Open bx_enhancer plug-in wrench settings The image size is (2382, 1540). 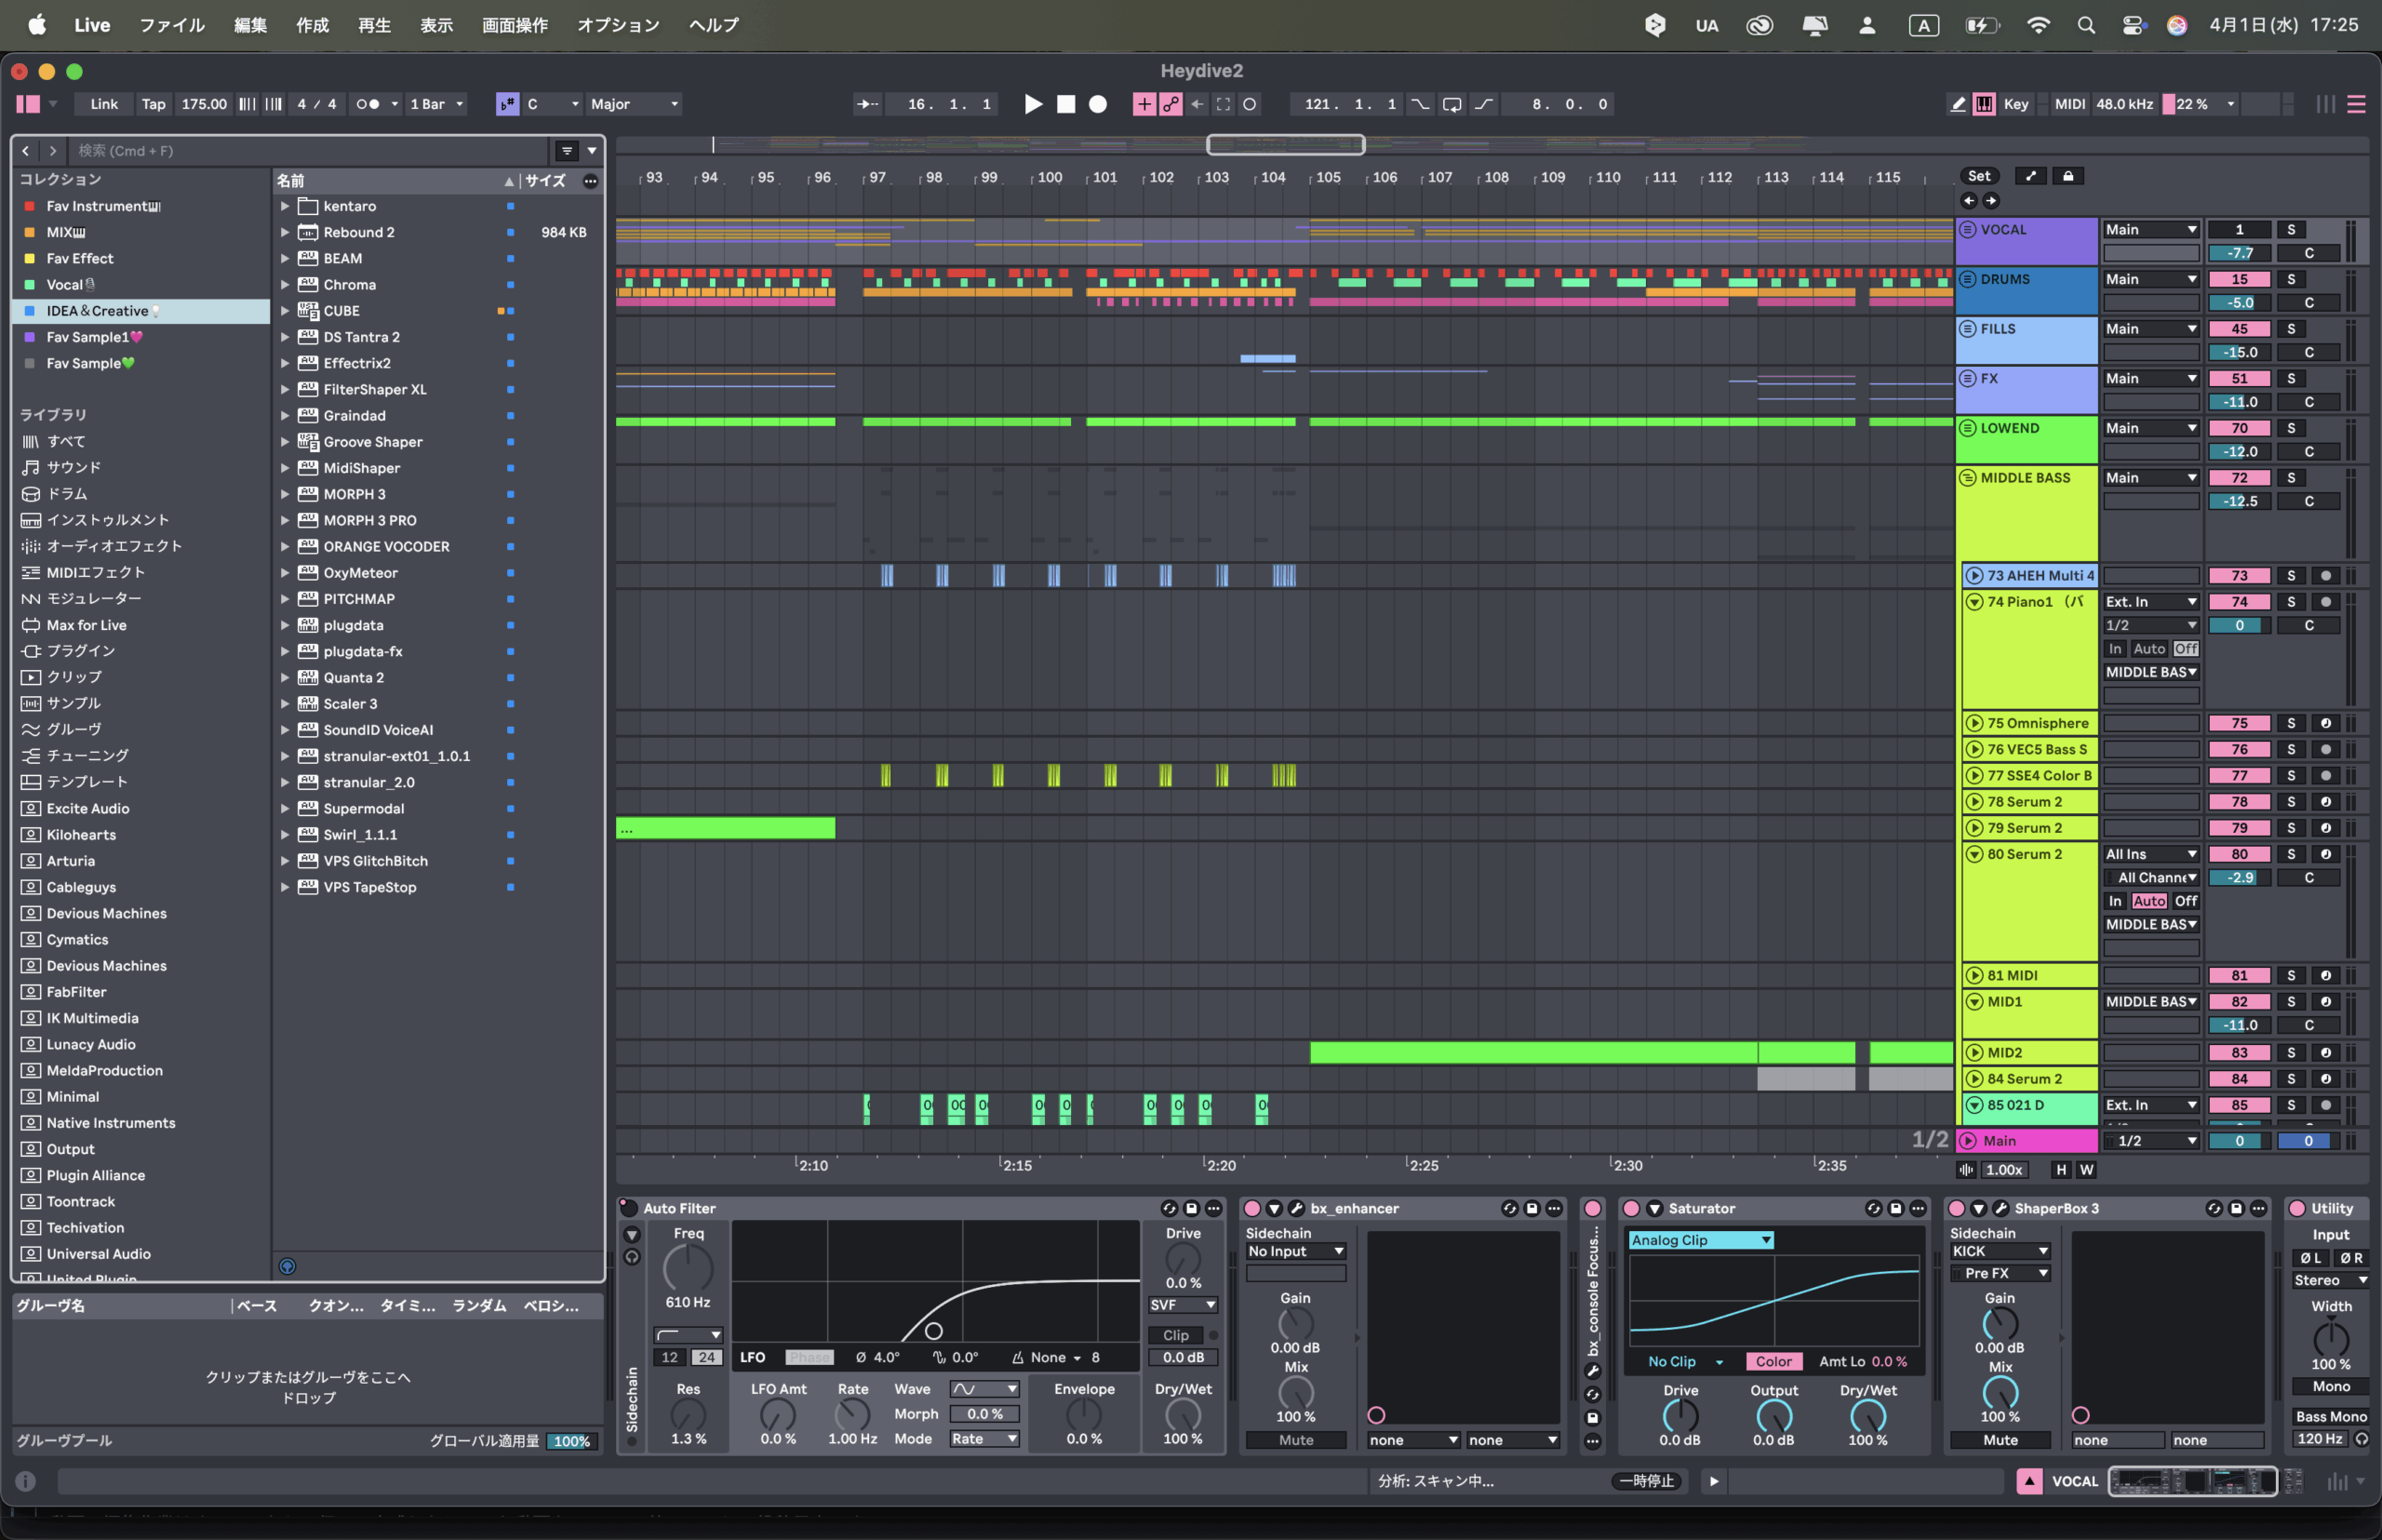coord(1296,1209)
